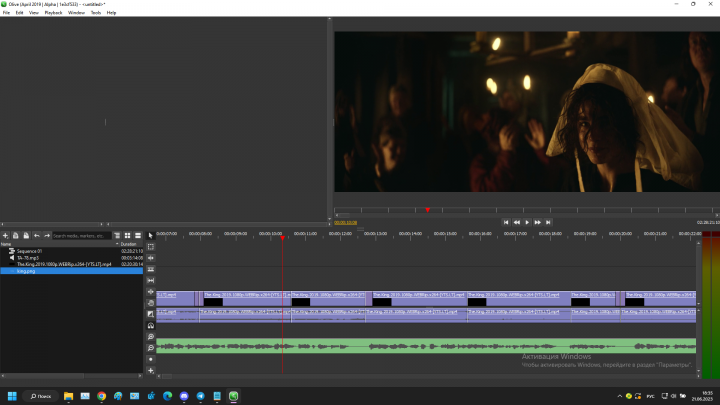Switch project panel to list view

(138, 236)
